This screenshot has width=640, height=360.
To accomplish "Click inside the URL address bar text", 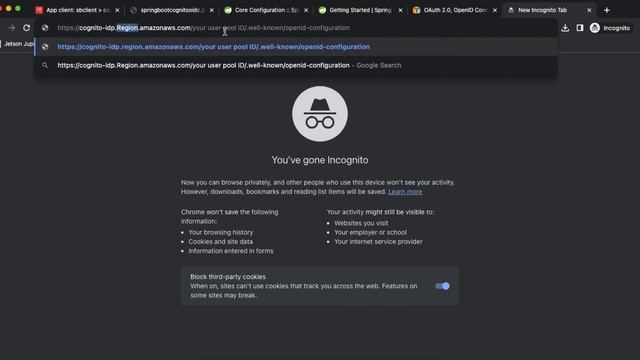I will click(x=203, y=28).
